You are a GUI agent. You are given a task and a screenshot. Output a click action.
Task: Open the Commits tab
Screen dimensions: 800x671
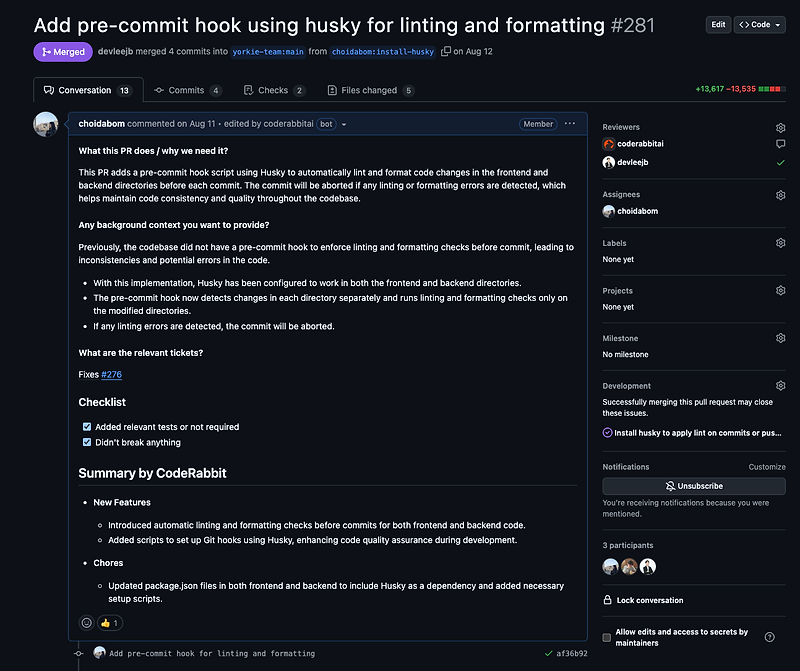point(188,89)
